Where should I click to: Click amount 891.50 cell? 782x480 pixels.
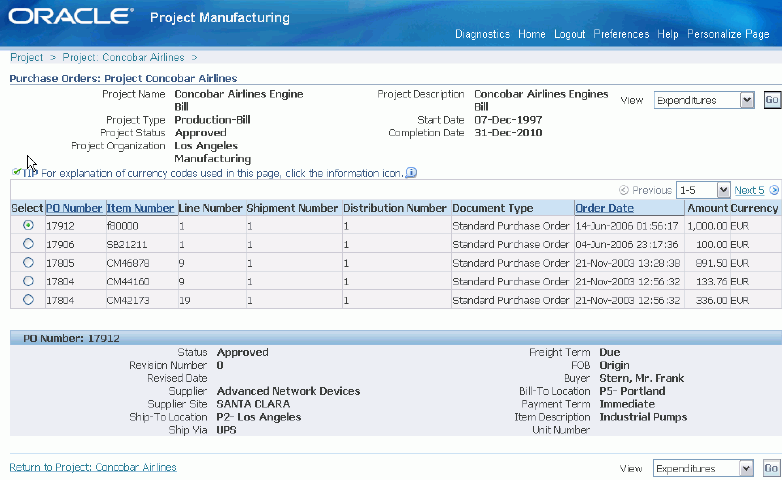pyautogui.click(x=712, y=263)
